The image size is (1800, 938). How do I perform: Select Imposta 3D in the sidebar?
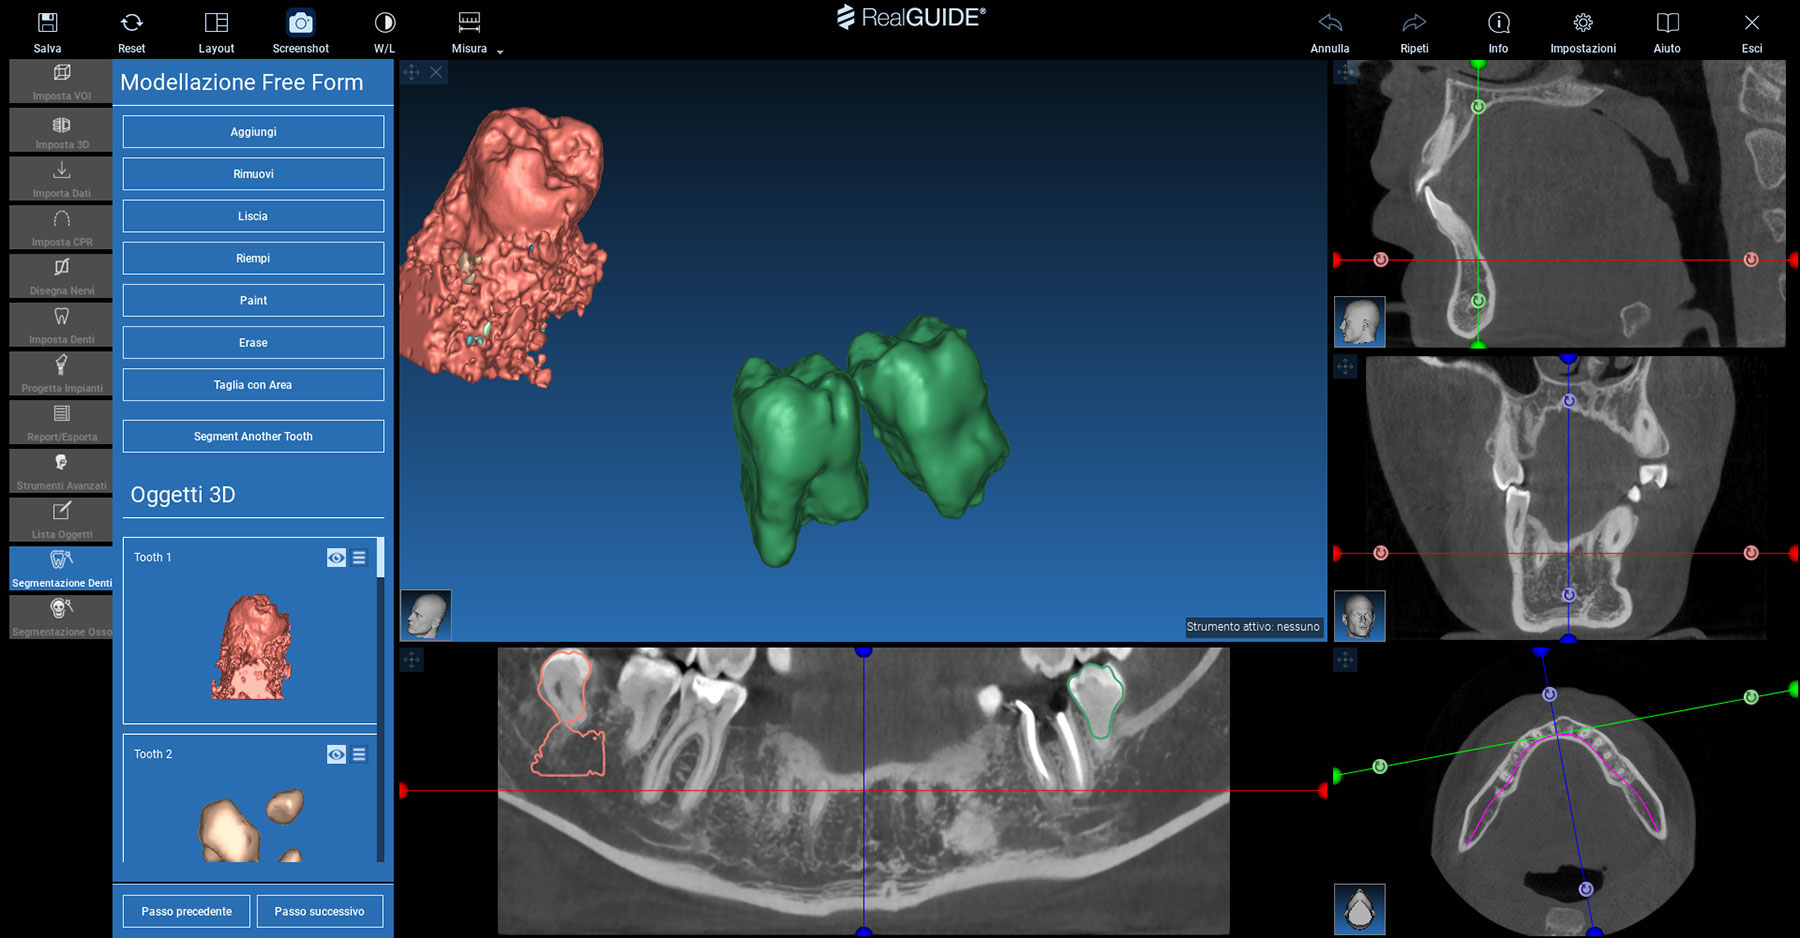[x=61, y=130]
